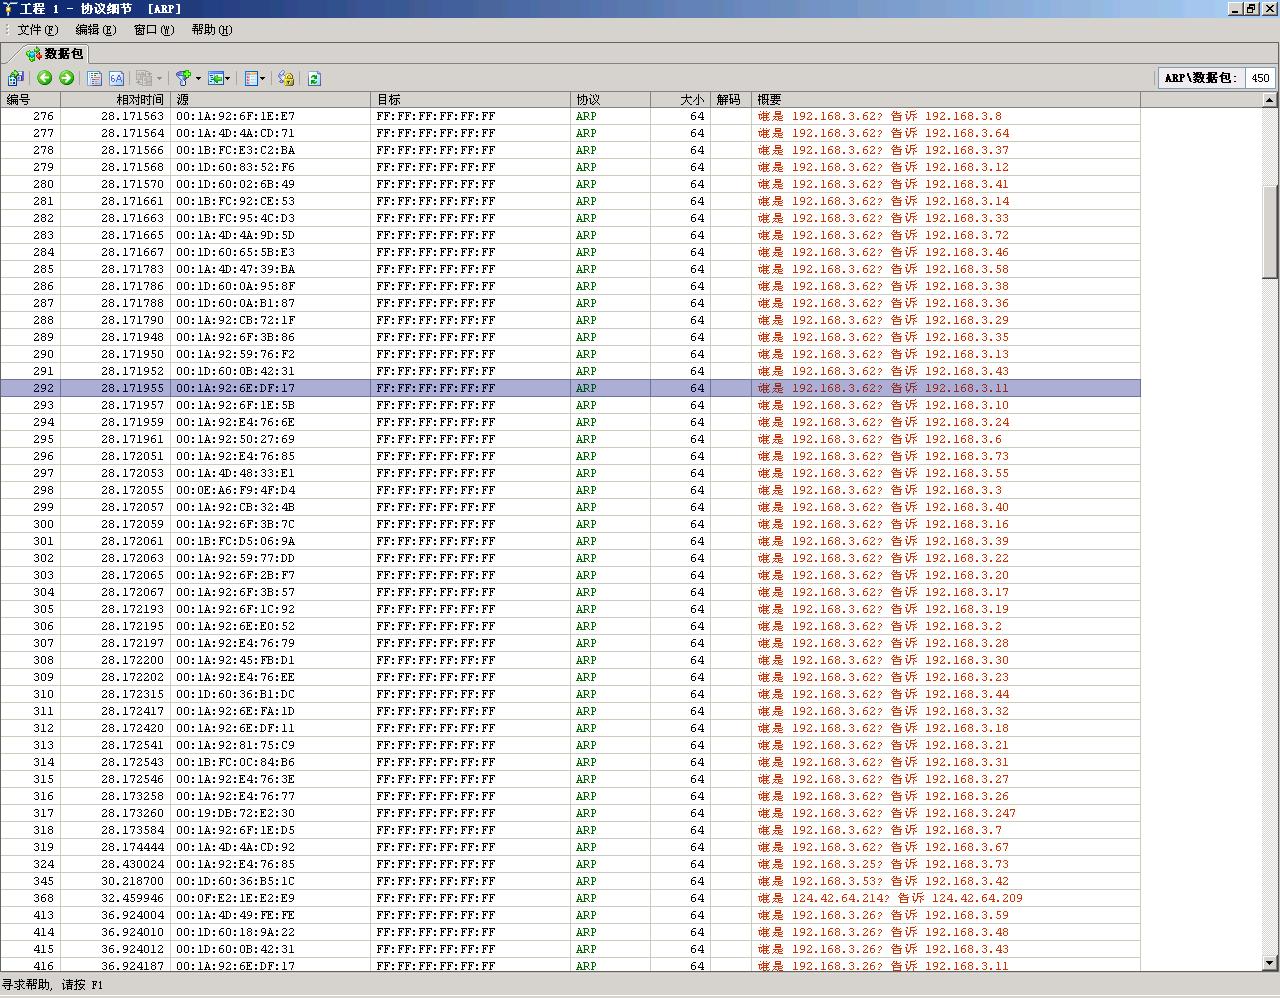Open the 文件 (File) menu
Image resolution: width=1280 pixels, height=998 pixels.
click(37, 30)
